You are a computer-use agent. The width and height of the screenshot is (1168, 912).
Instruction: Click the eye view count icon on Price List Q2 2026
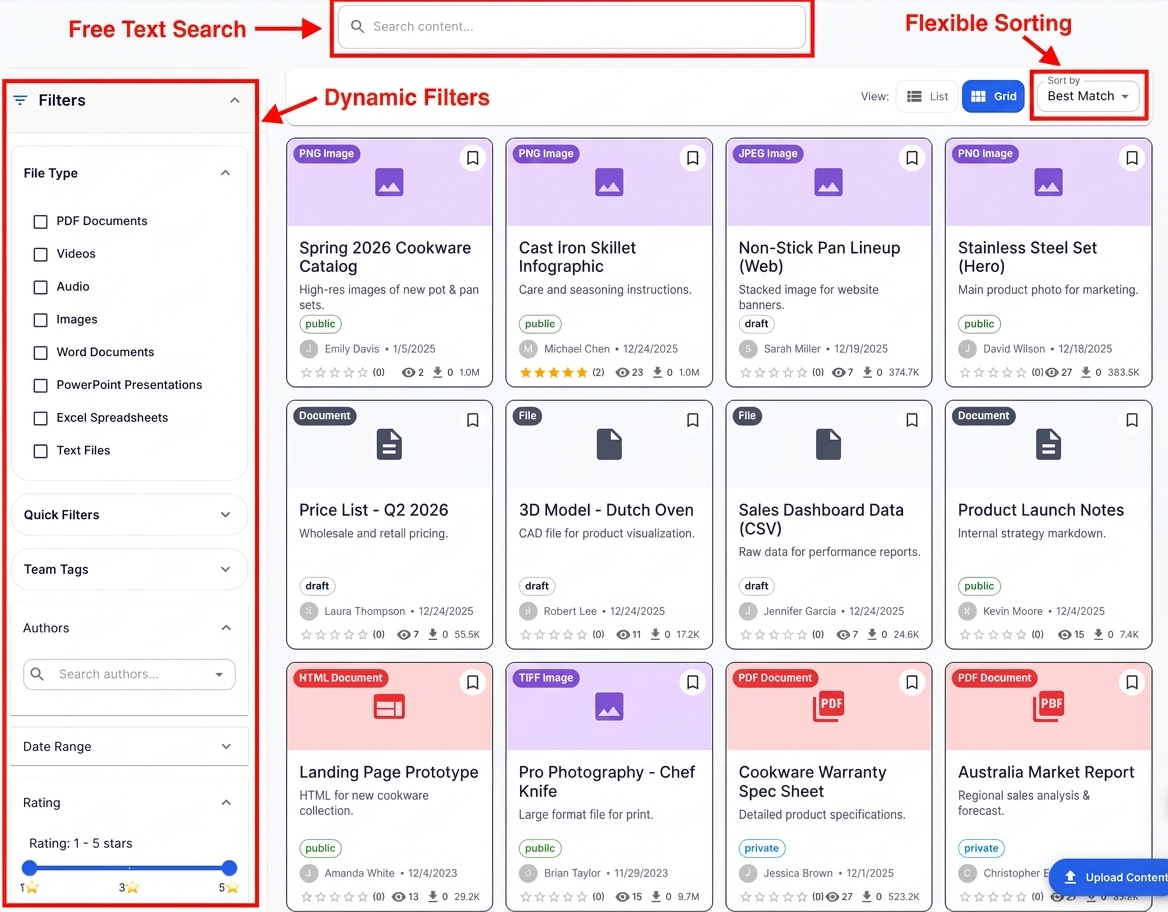point(404,634)
